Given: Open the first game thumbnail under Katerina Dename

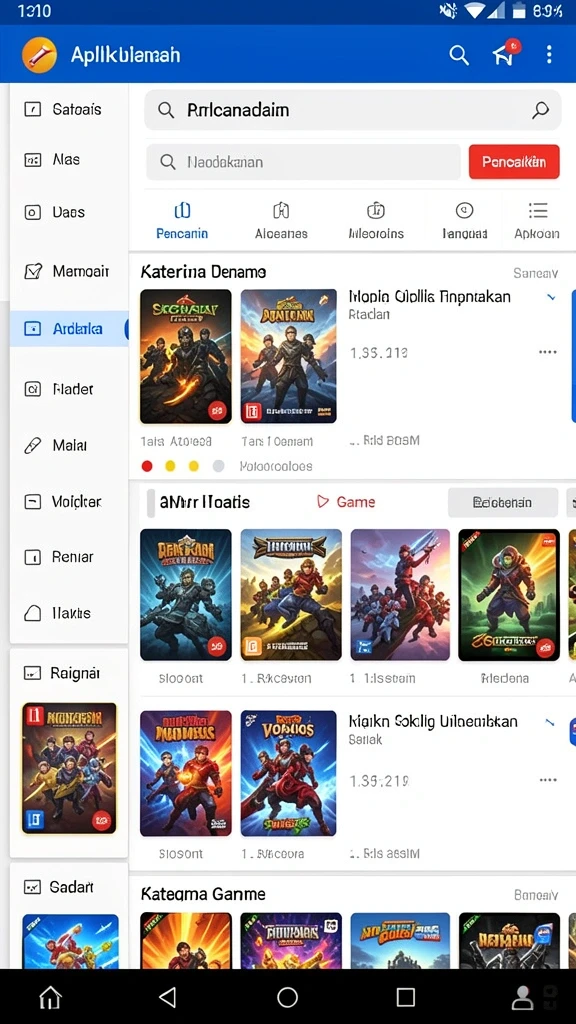Looking at the screenshot, I should point(185,357).
